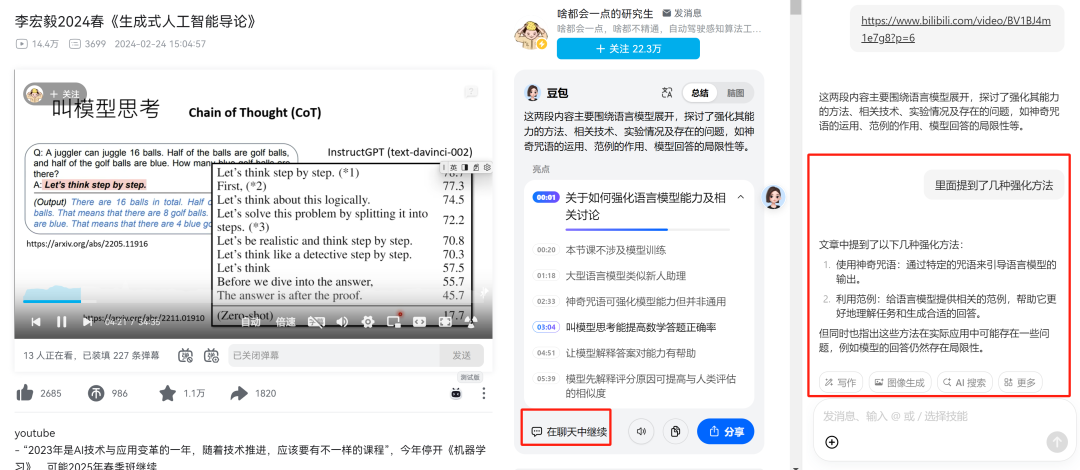This screenshot has width=1080, height=470.
Task: Click the help icon at video top-right
Action: coord(471,91)
